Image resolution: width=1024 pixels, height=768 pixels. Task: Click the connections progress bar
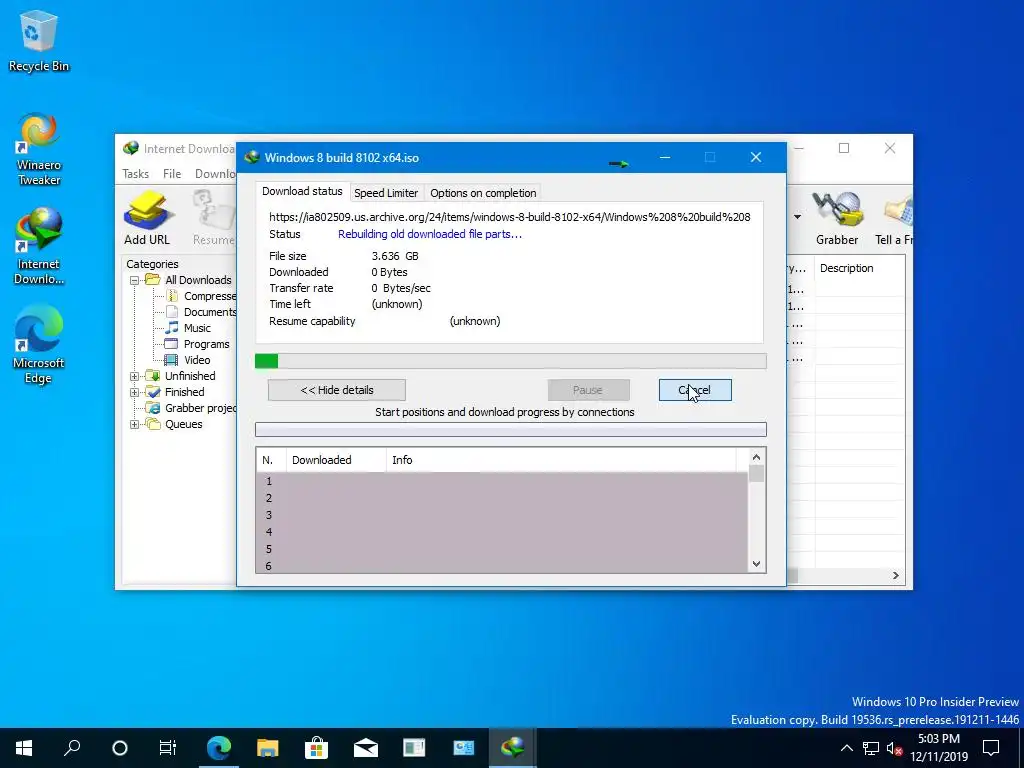point(511,430)
